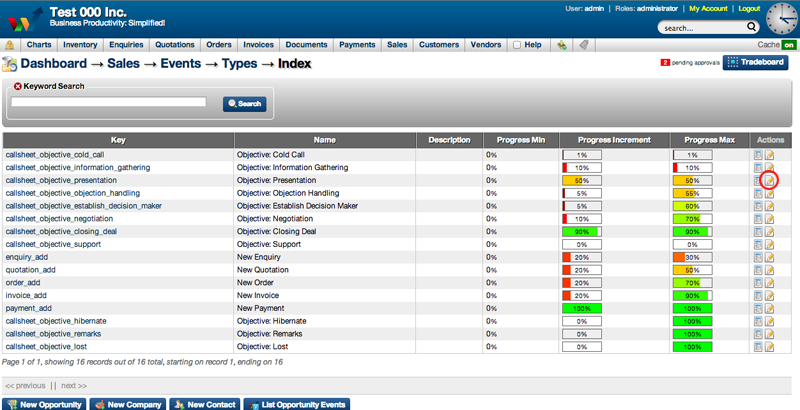Click the Keyword Search input field
800x410 pixels.
click(108, 102)
